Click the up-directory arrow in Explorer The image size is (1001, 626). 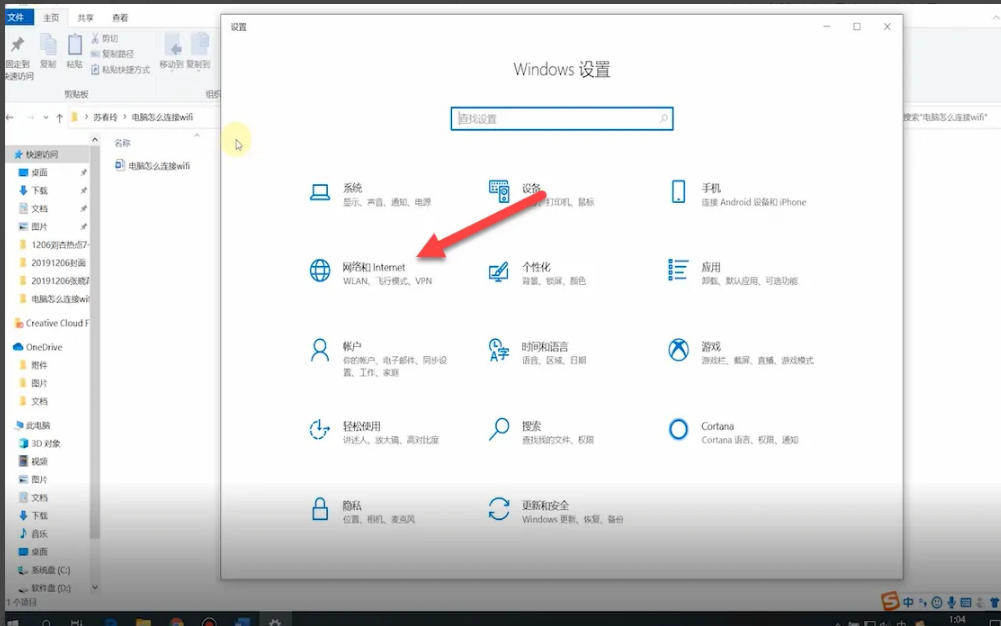pyautogui.click(x=61, y=117)
